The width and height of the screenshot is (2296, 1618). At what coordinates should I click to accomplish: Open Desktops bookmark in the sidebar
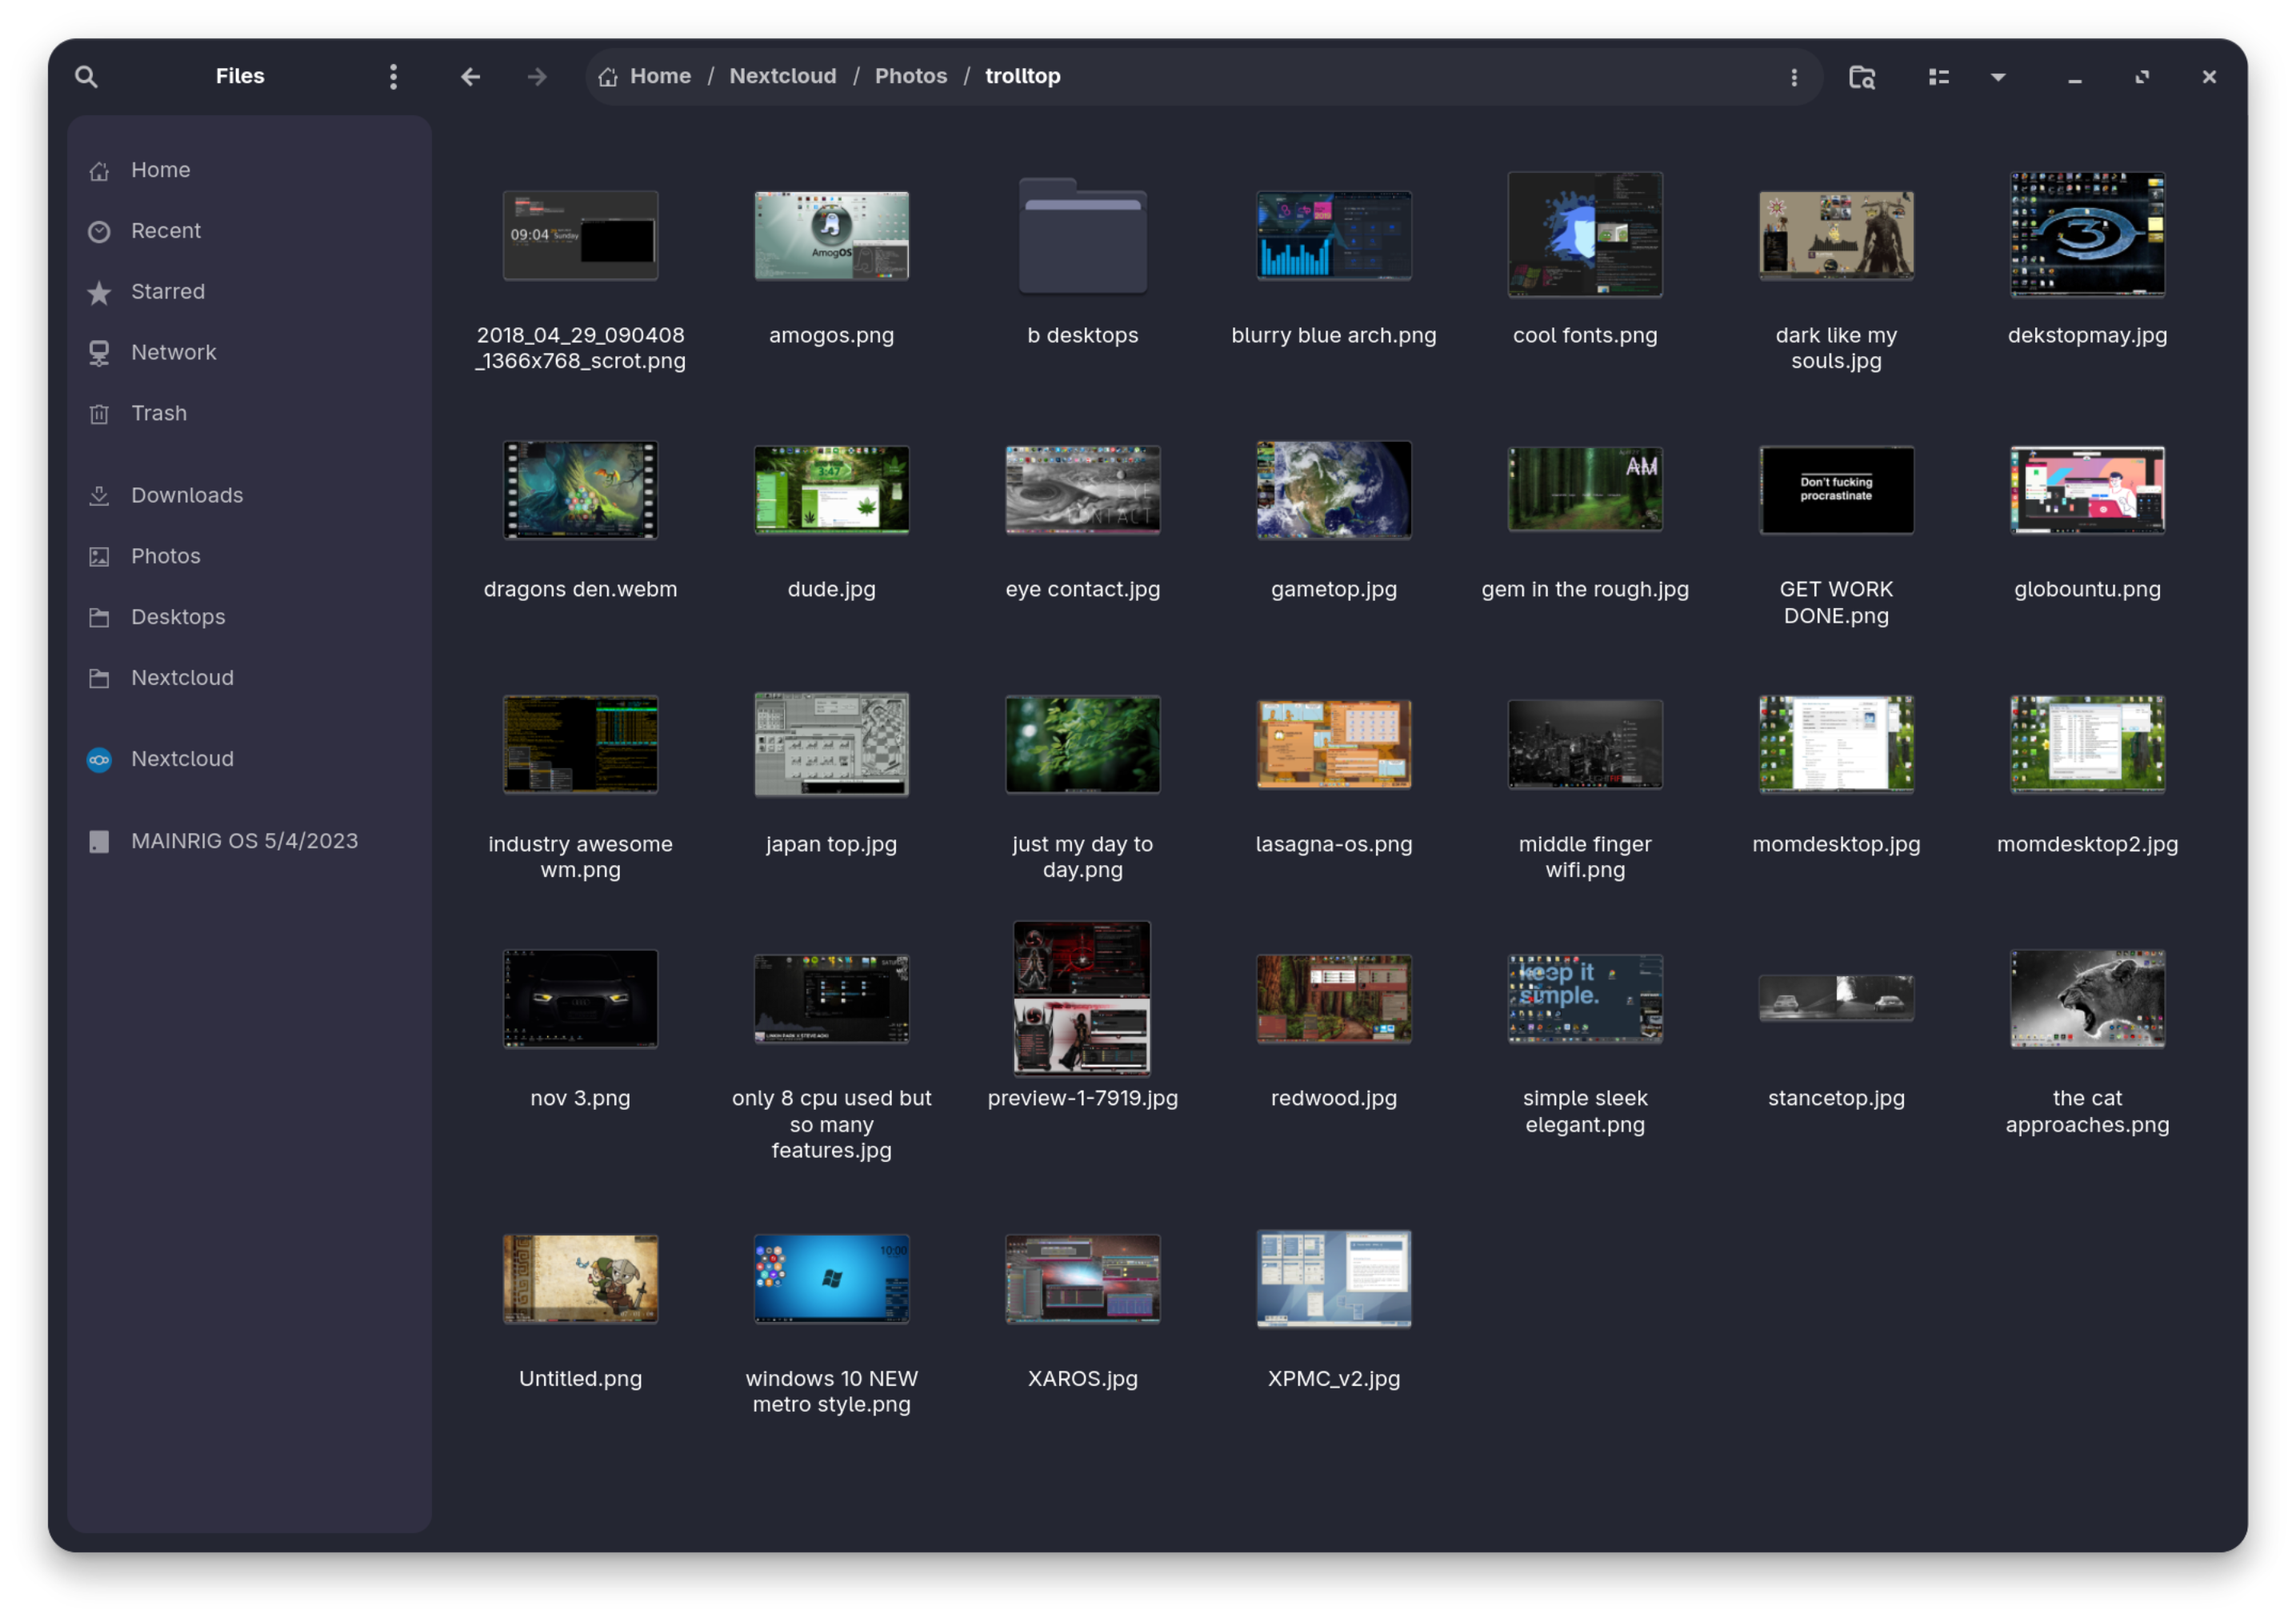click(x=249, y=618)
